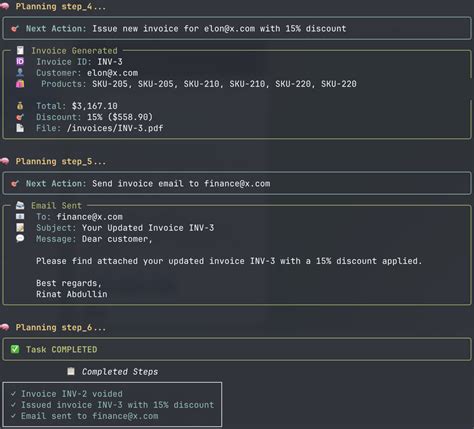This screenshot has height=429, width=474.
Task: Click the receipt icon beside Invoice Generated
Action: click(x=20, y=50)
